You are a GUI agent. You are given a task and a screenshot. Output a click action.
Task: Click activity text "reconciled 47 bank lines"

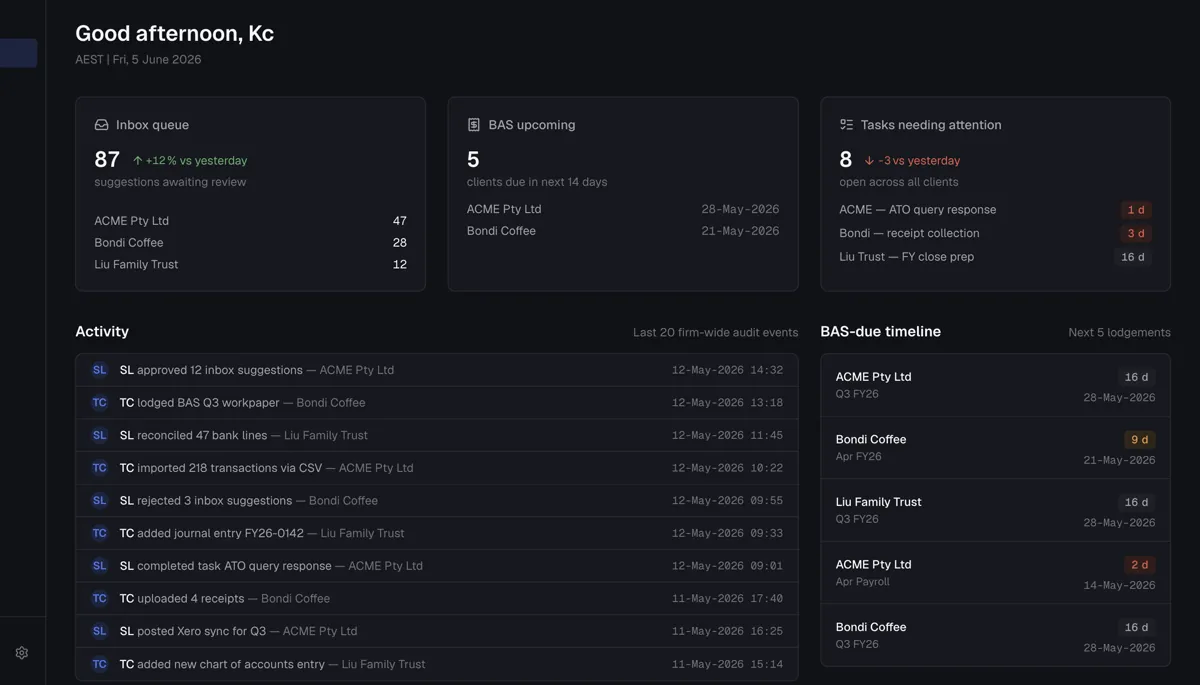click(202, 435)
